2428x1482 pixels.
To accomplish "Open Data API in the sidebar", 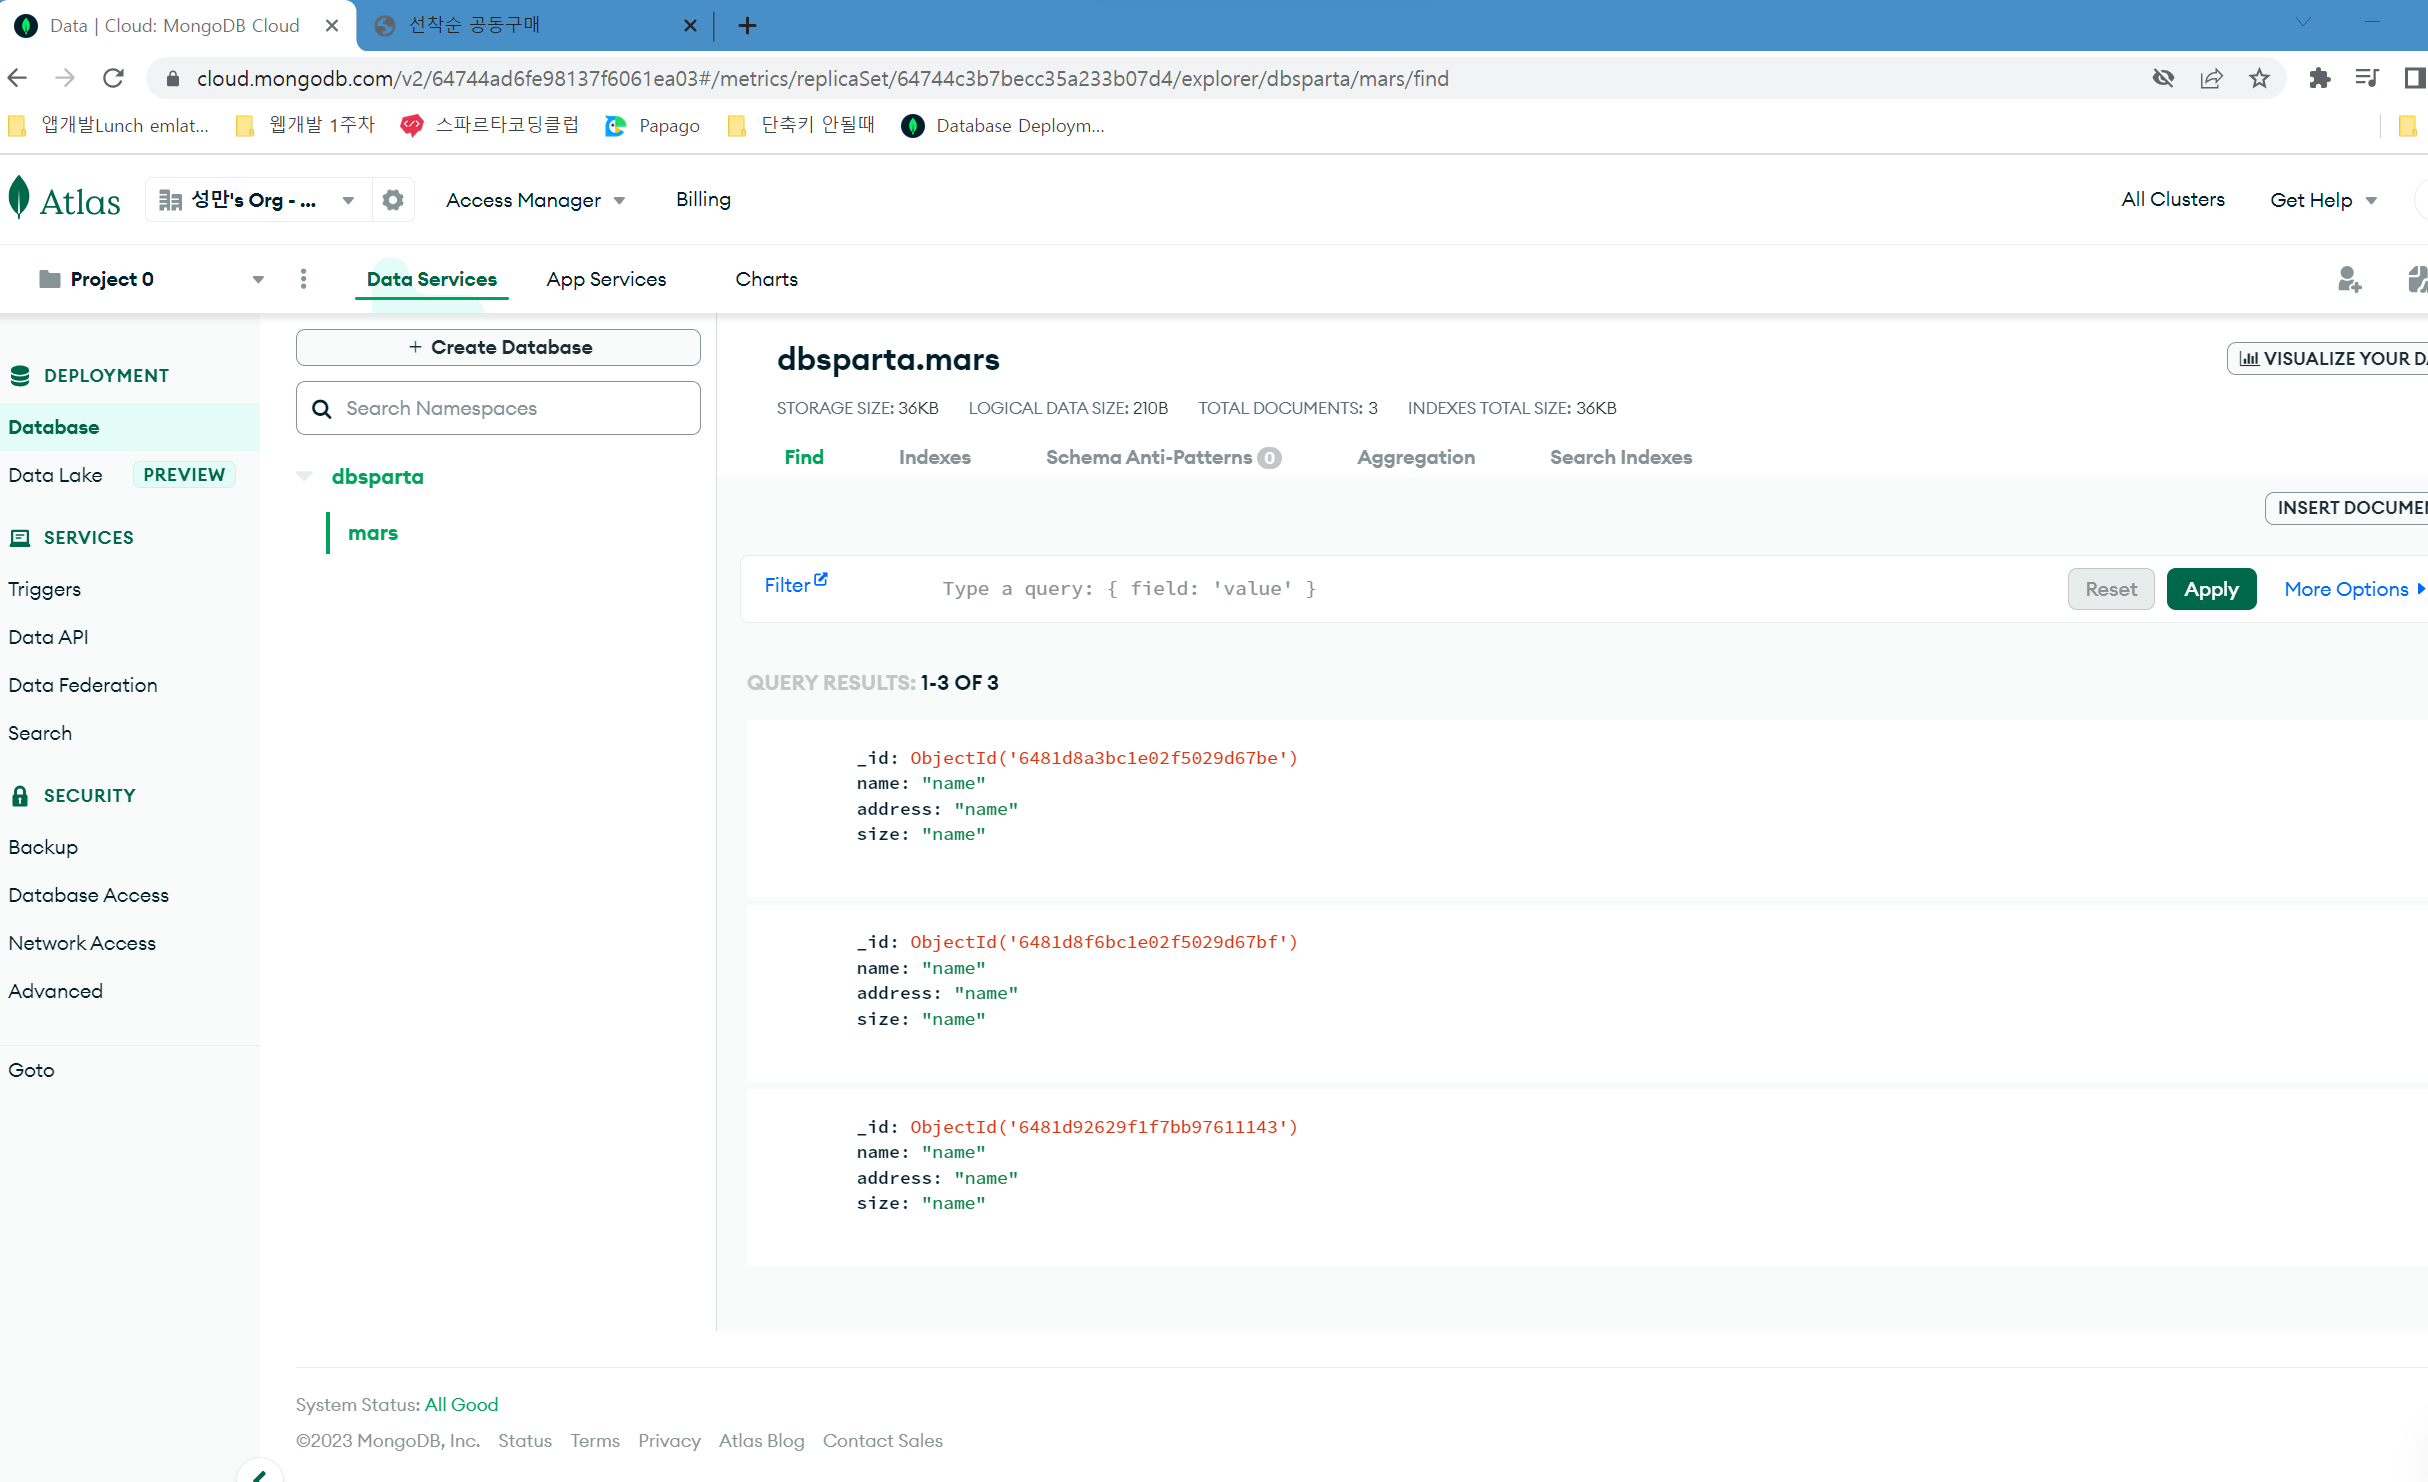I will (x=48, y=637).
